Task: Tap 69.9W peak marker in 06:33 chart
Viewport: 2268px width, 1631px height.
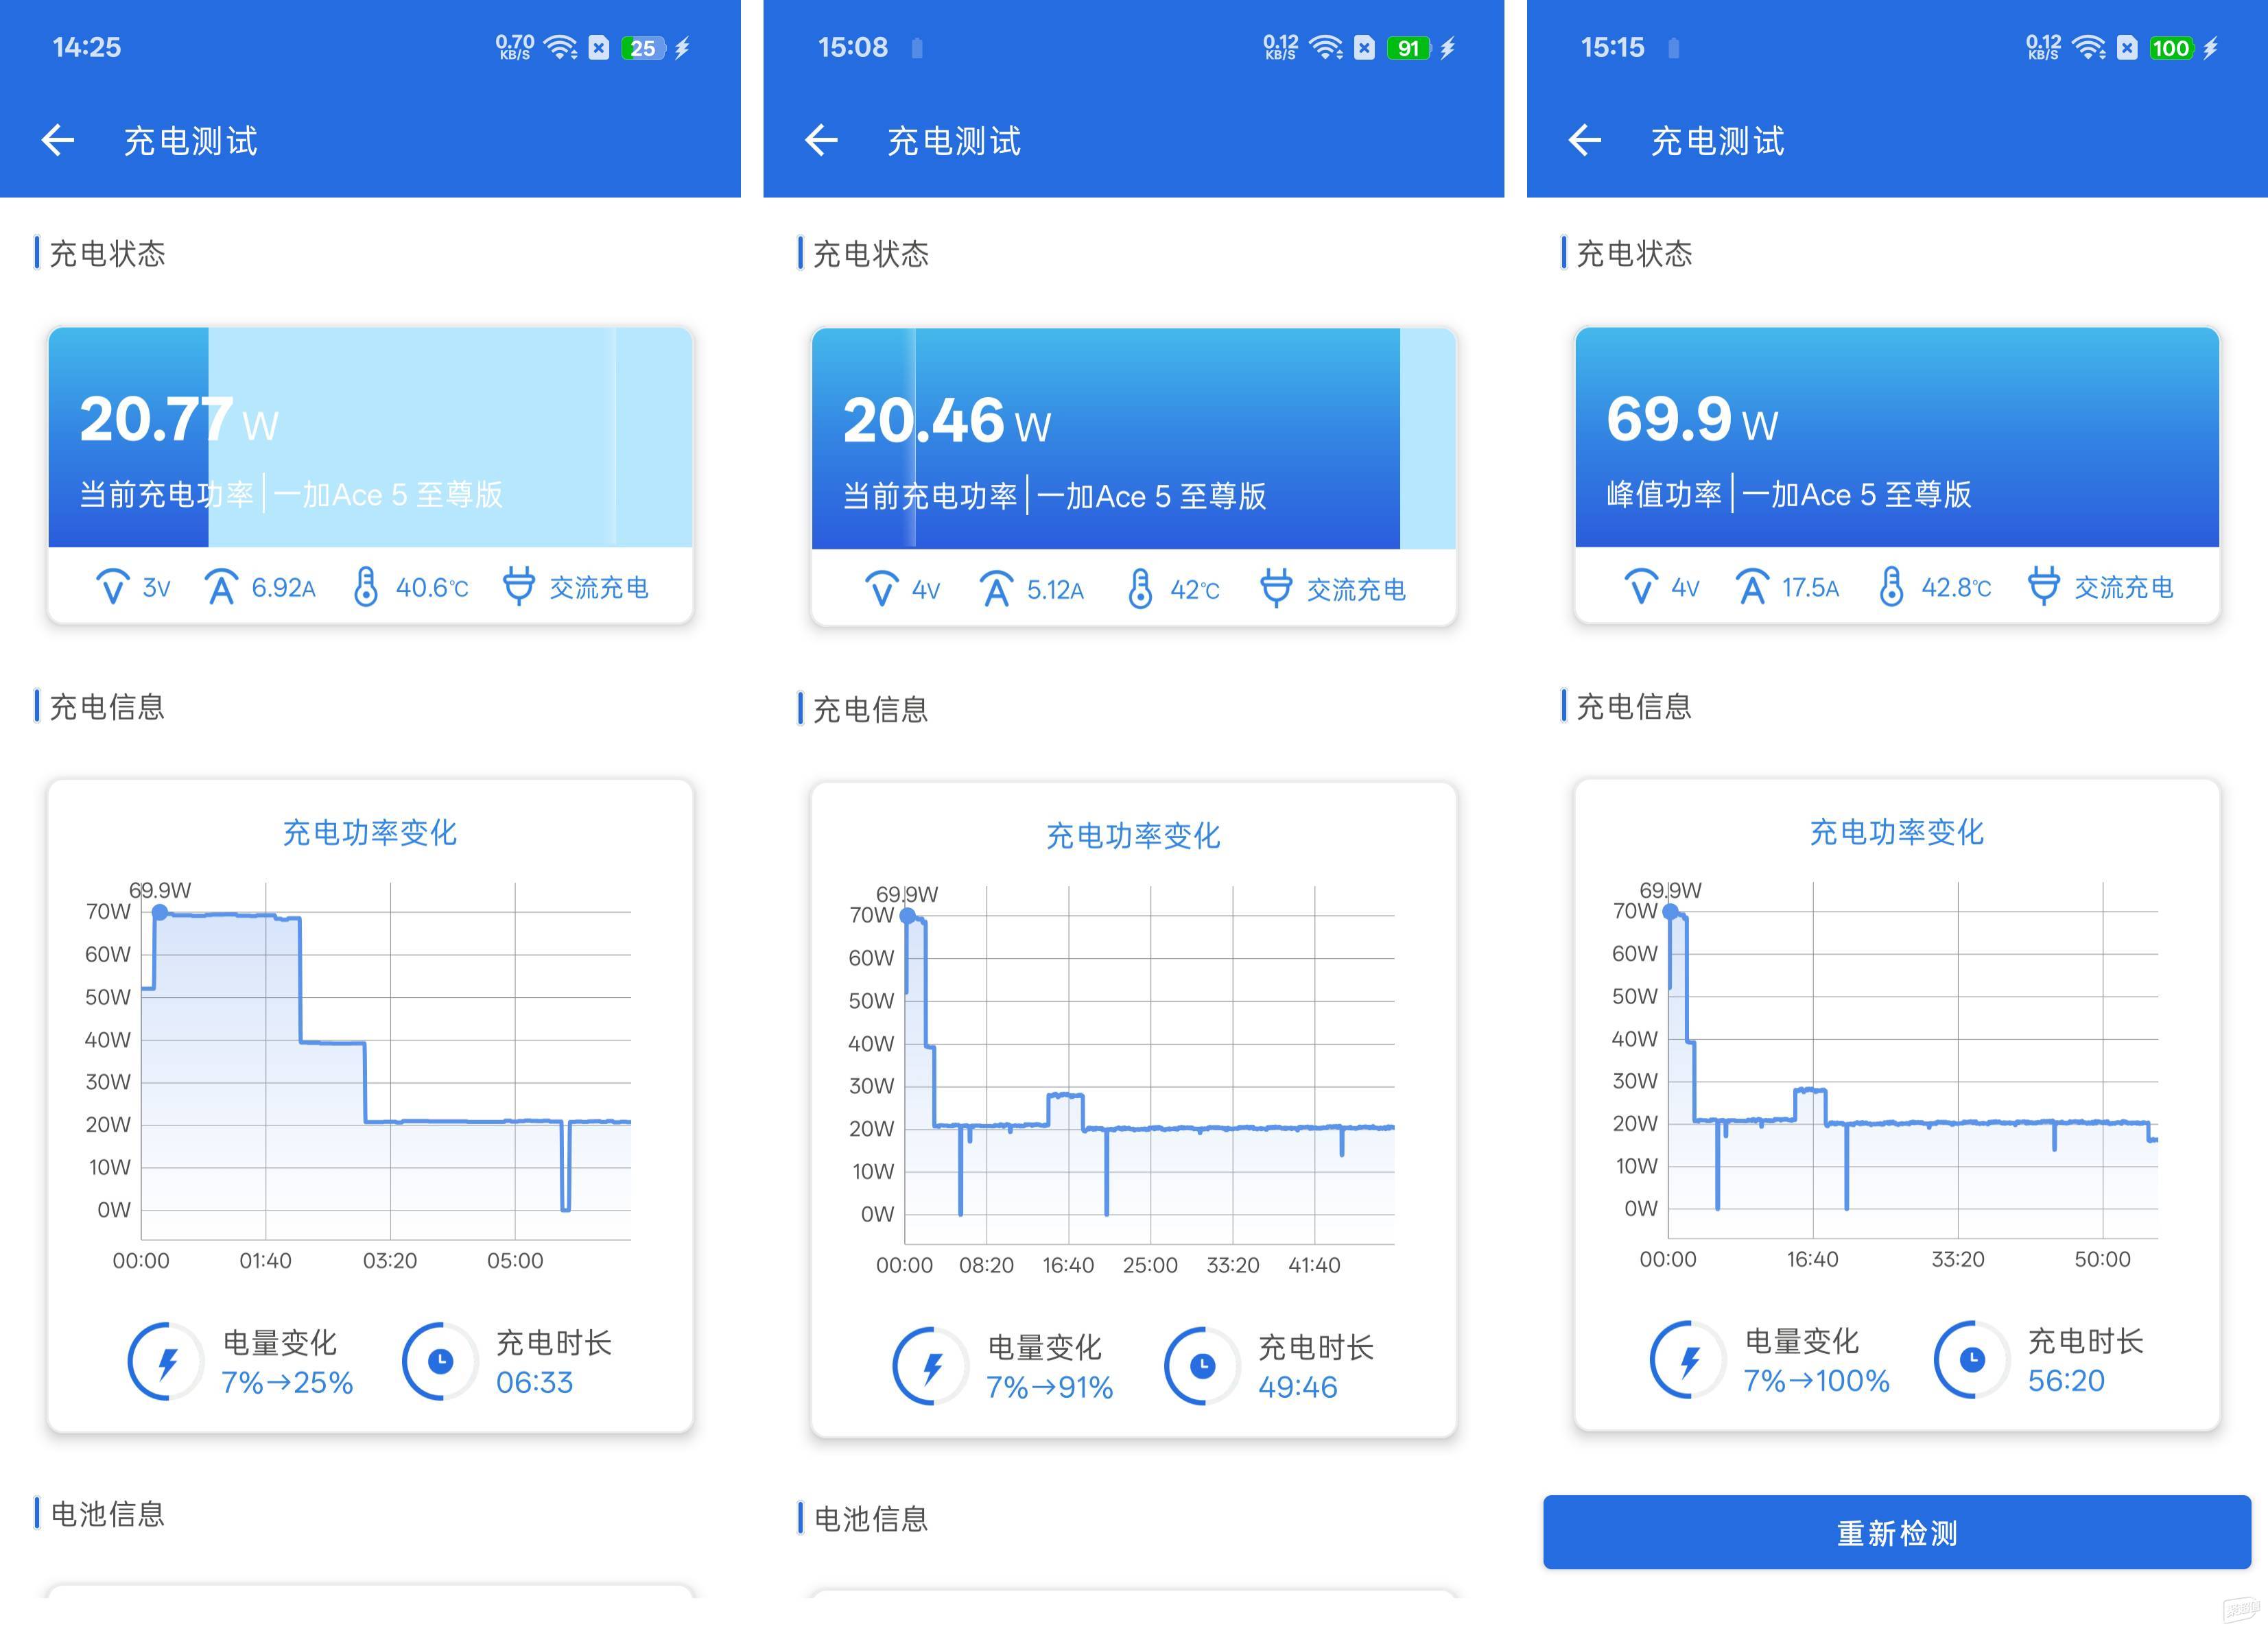Action: (160, 912)
